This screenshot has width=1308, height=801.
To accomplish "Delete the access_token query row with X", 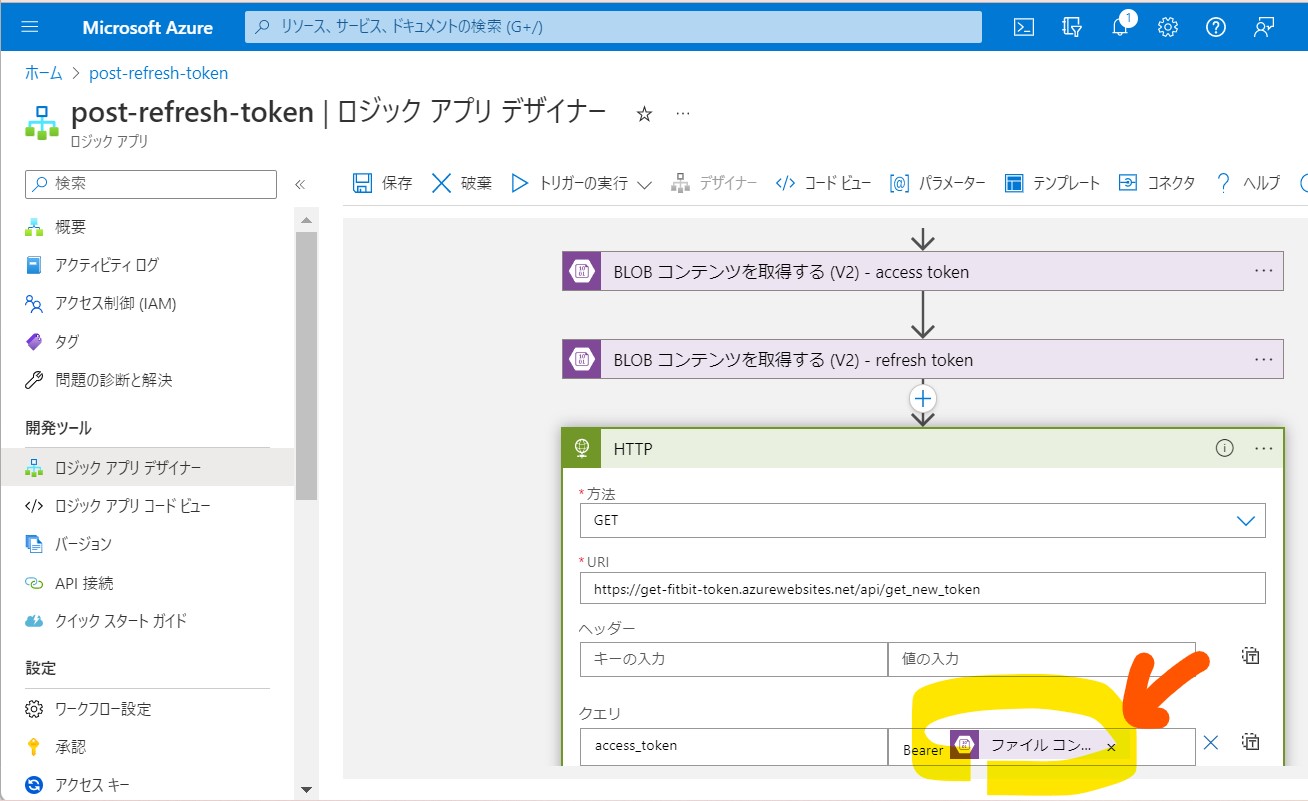I will 1210,742.
